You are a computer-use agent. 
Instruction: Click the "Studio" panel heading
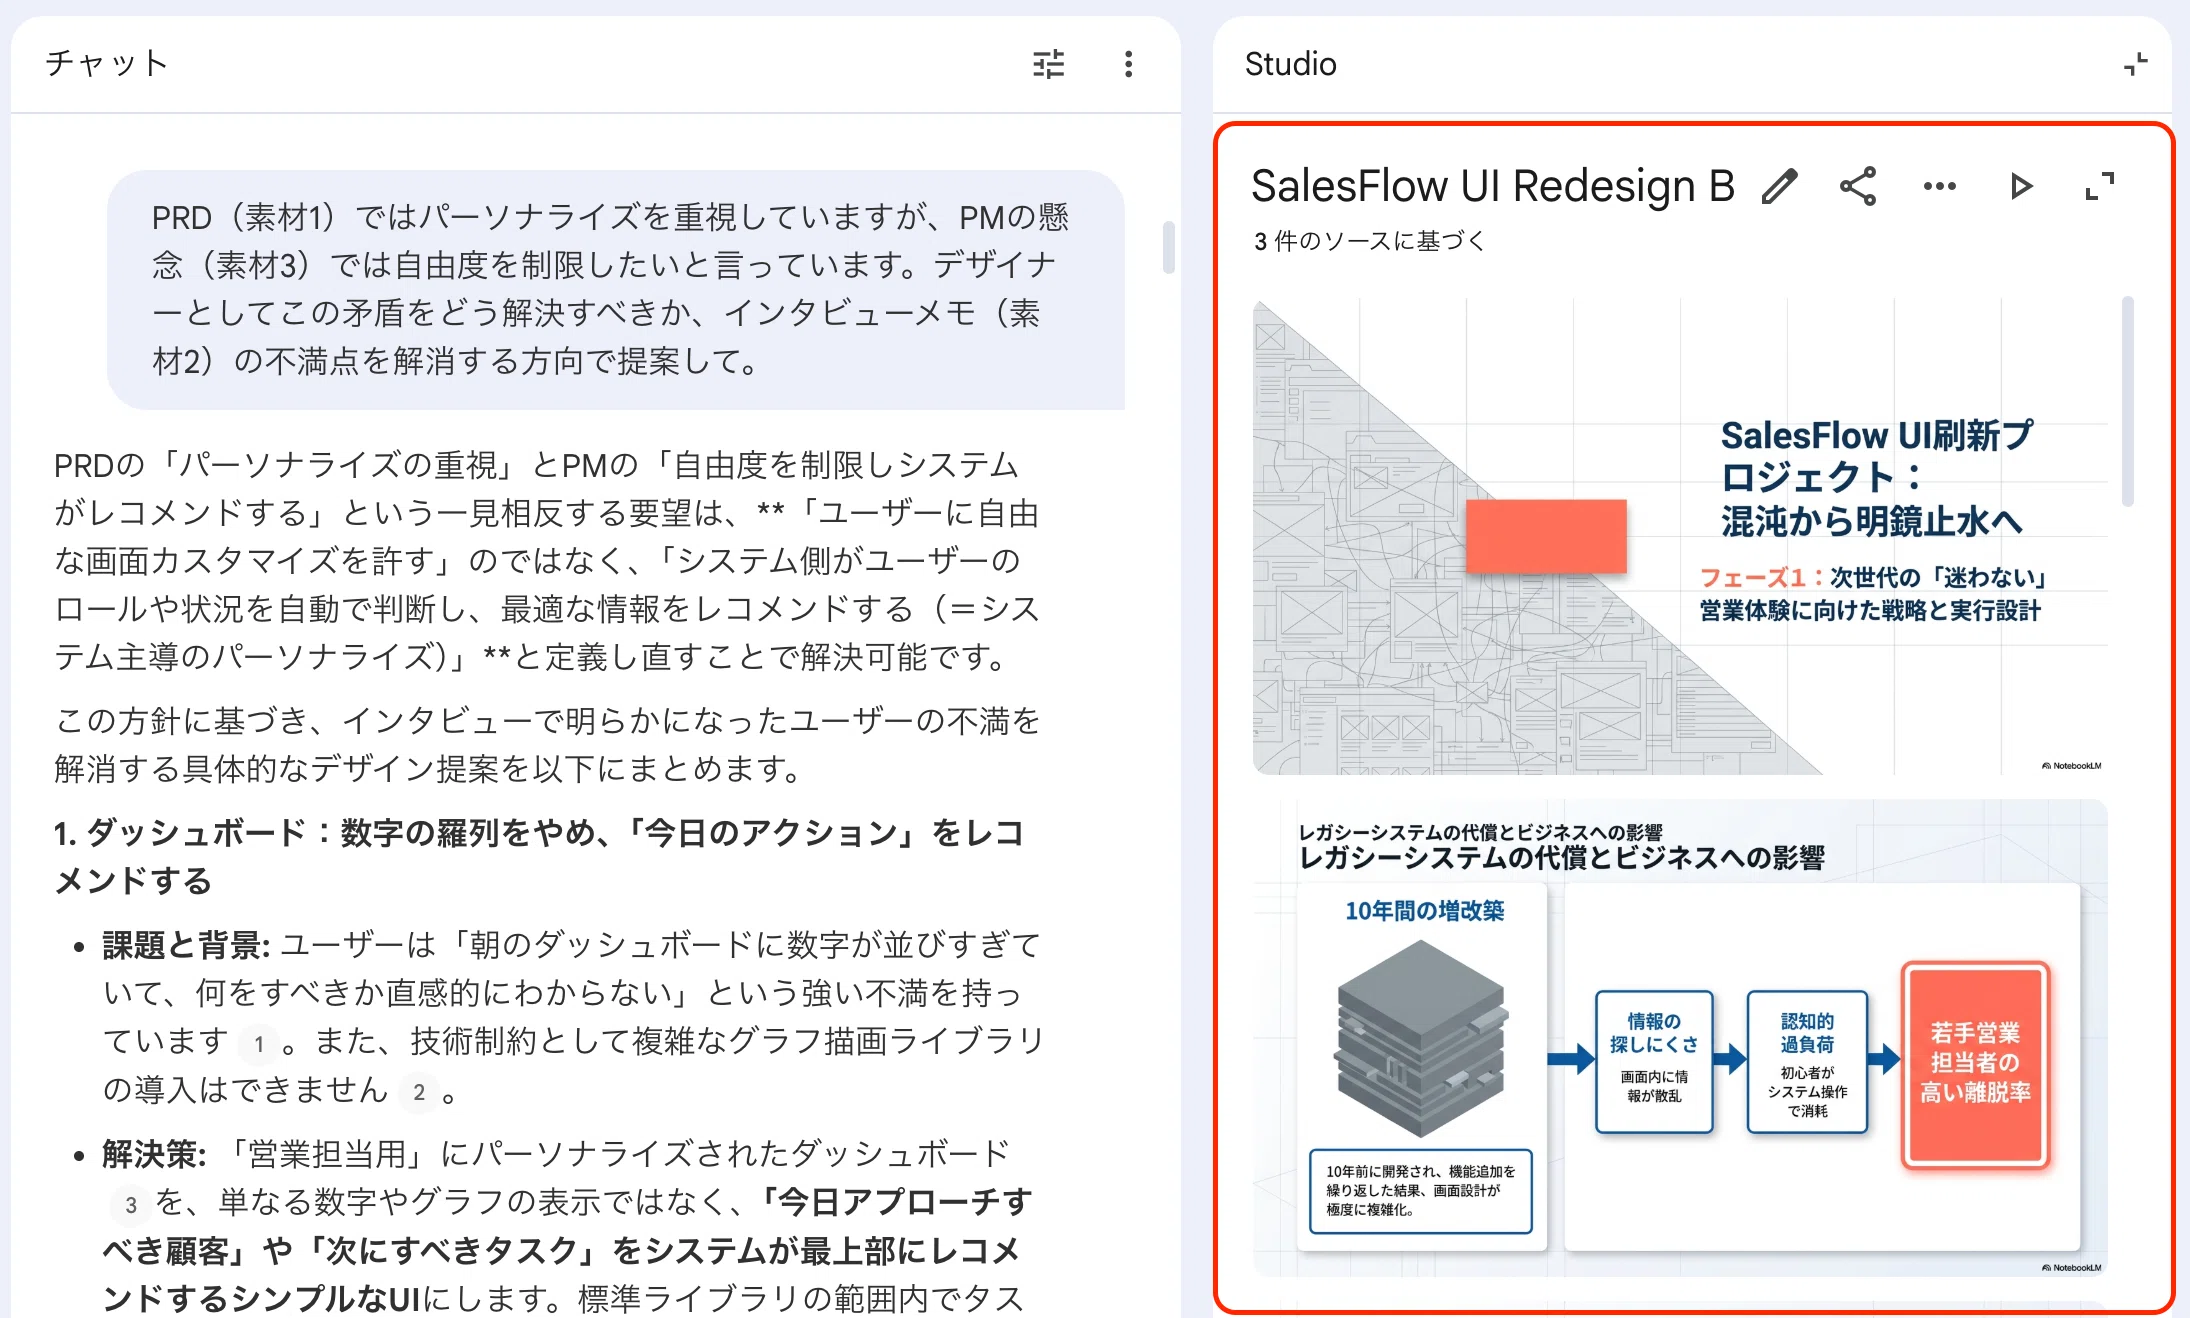1290,64
